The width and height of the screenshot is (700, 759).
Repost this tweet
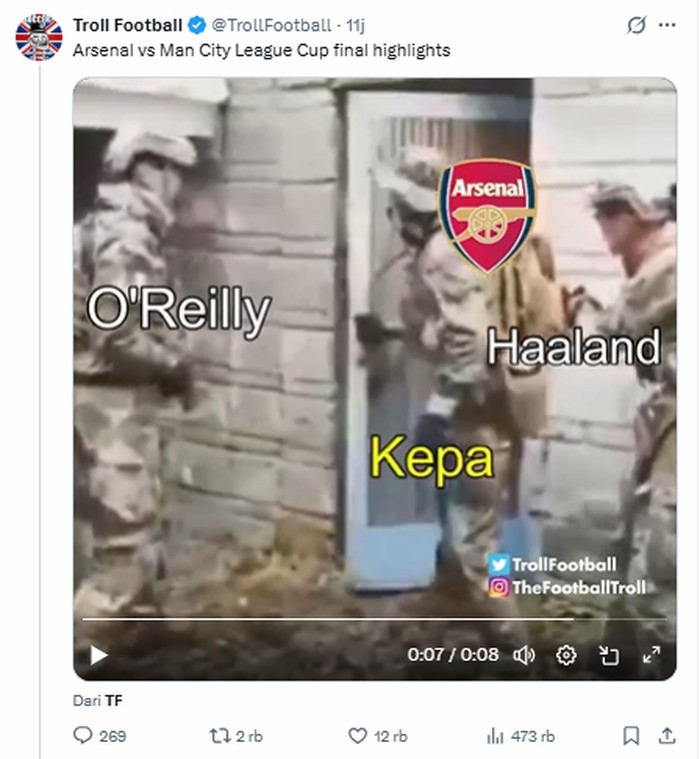pyautogui.click(x=219, y=736)
